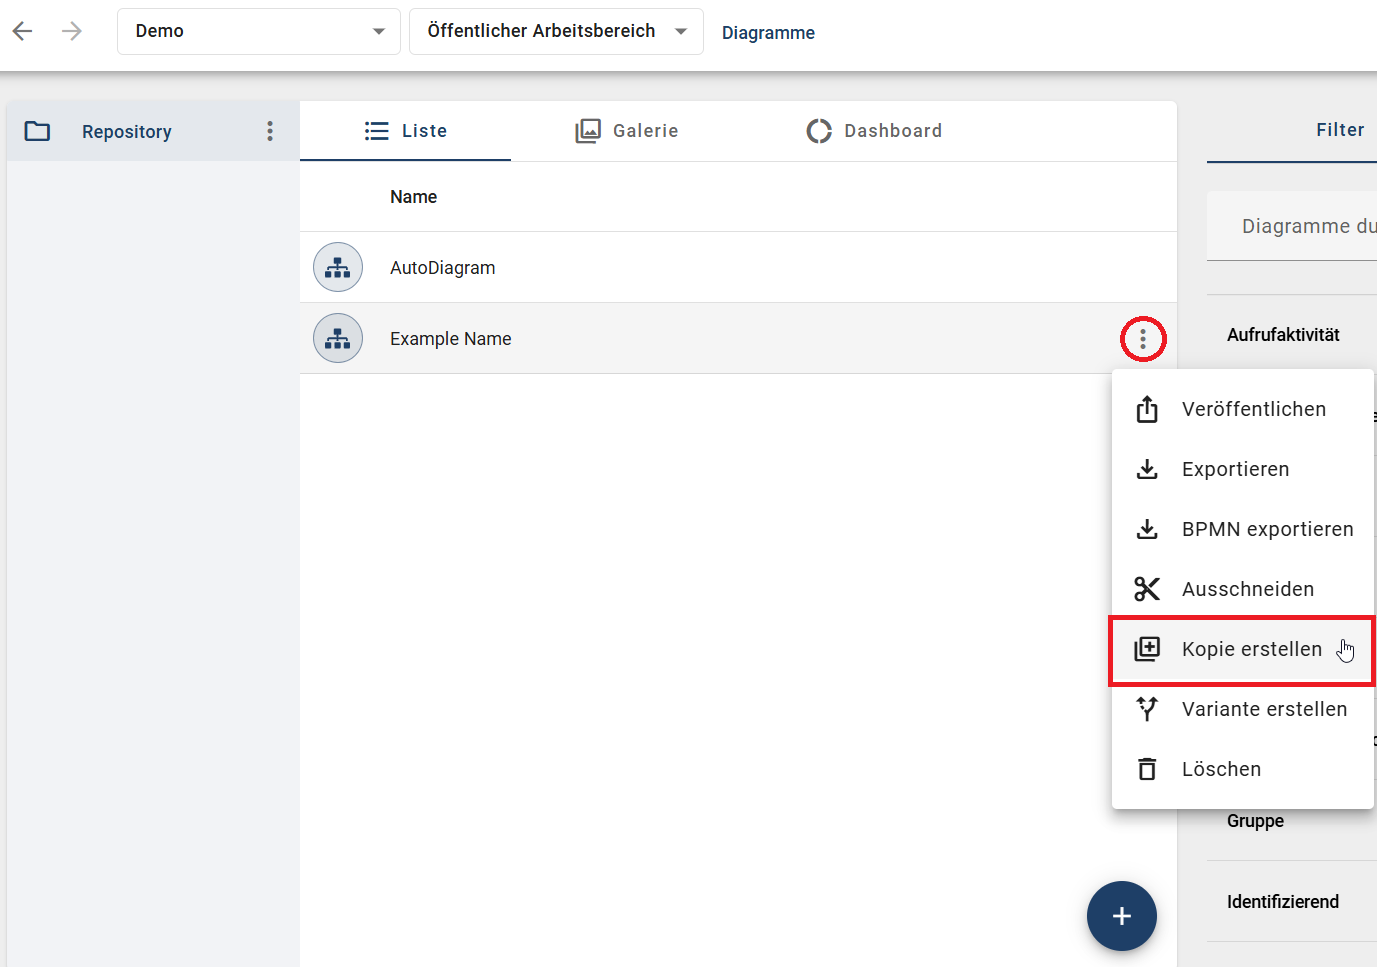This screenshot has height=967, width=1377.
Task: Switch to the Galerie tab
Action: (x=627, y=131)
